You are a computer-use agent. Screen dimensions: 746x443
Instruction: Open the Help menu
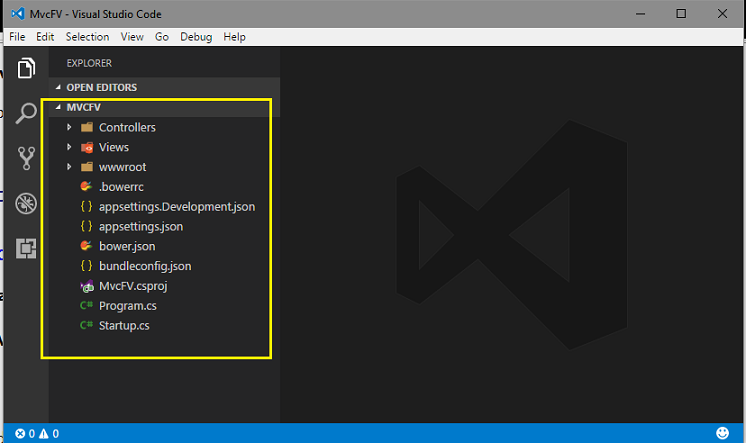pyautogui.click(x=235, y=37)
